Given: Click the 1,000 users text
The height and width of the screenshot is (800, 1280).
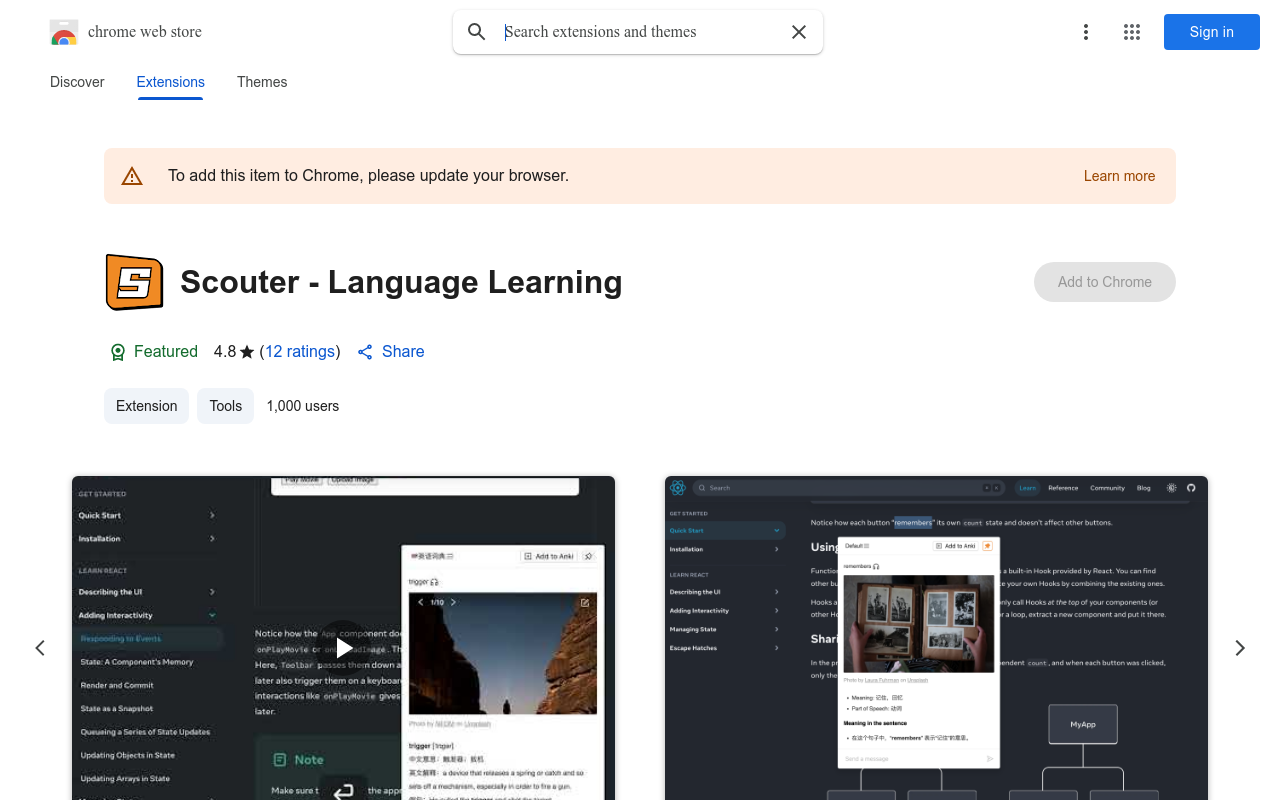Looking at the screenshot, I should pyautogui.click(x=303, y=406).
